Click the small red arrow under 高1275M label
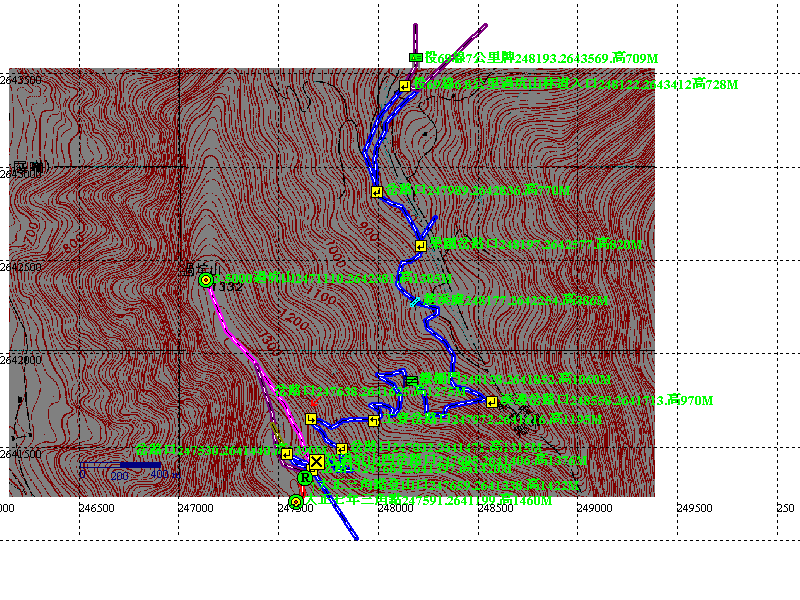 coord(314,403)
